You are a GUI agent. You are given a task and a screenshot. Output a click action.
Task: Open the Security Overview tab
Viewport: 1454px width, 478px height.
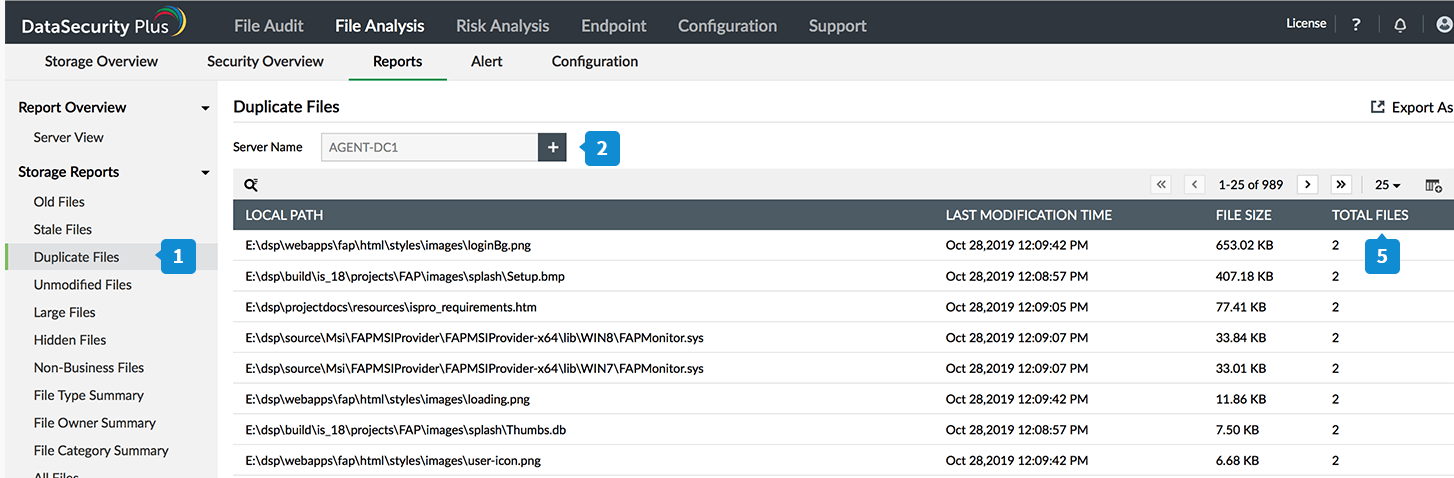point(265,61)
